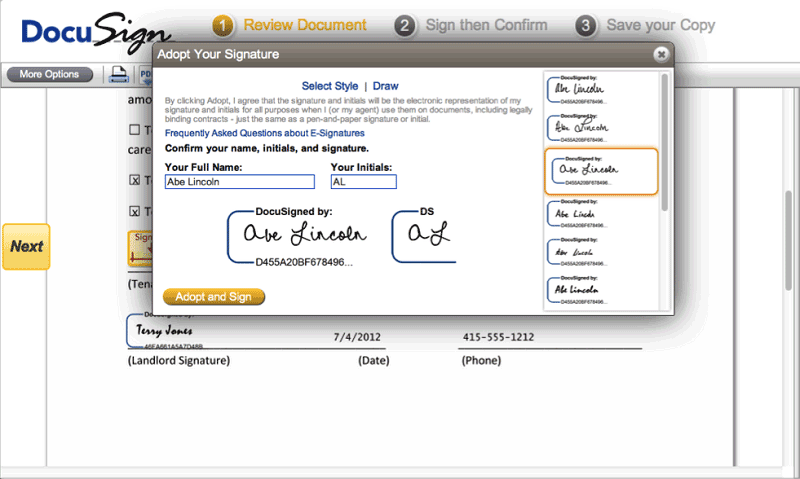Click the Terry Jones landlord signature
800x479 pixels.
(x=164, y=331)
